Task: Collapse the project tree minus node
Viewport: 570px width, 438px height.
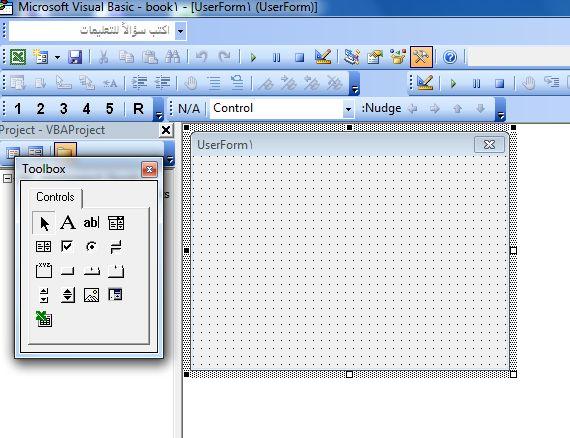Action: [x=7, y=178]
